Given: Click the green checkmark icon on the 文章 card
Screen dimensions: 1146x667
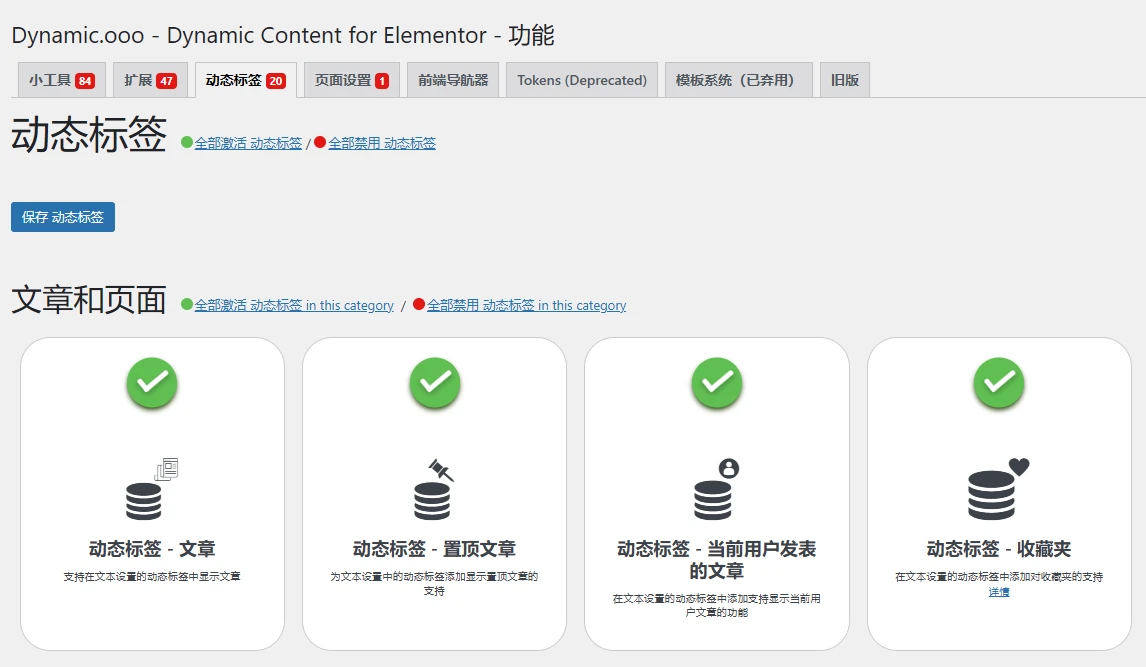Looking at the screenshot, I should click(x=151, y=384).
